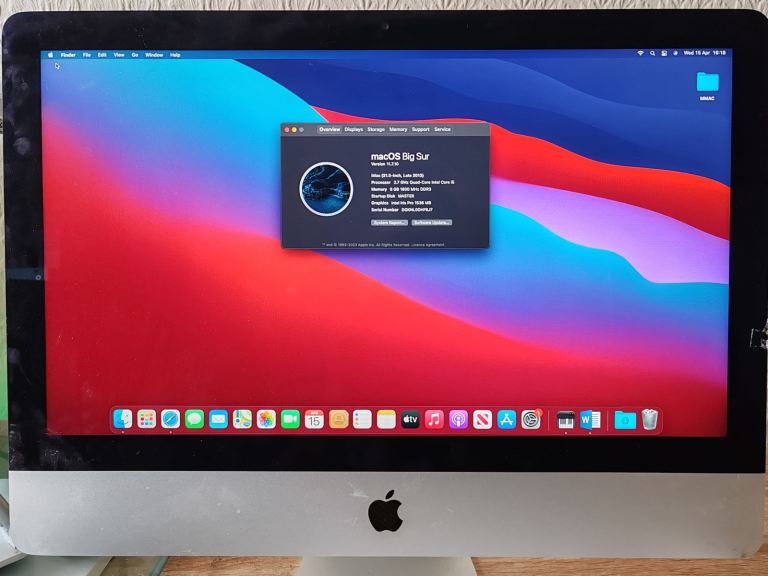Switch to the Storage tab
This screenshot has height=576, width=768.
376,129
